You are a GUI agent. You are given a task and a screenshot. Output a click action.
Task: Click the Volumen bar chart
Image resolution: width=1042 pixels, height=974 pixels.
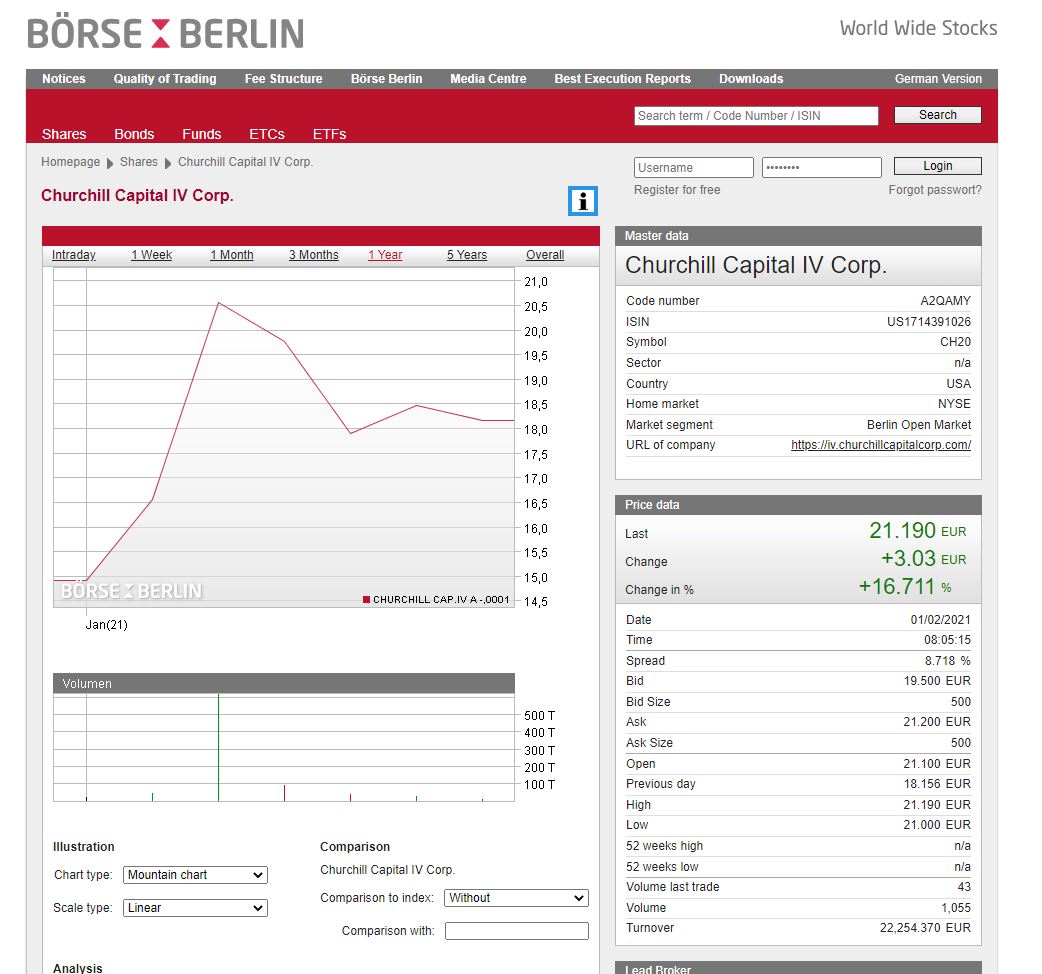tap(284, 747)
